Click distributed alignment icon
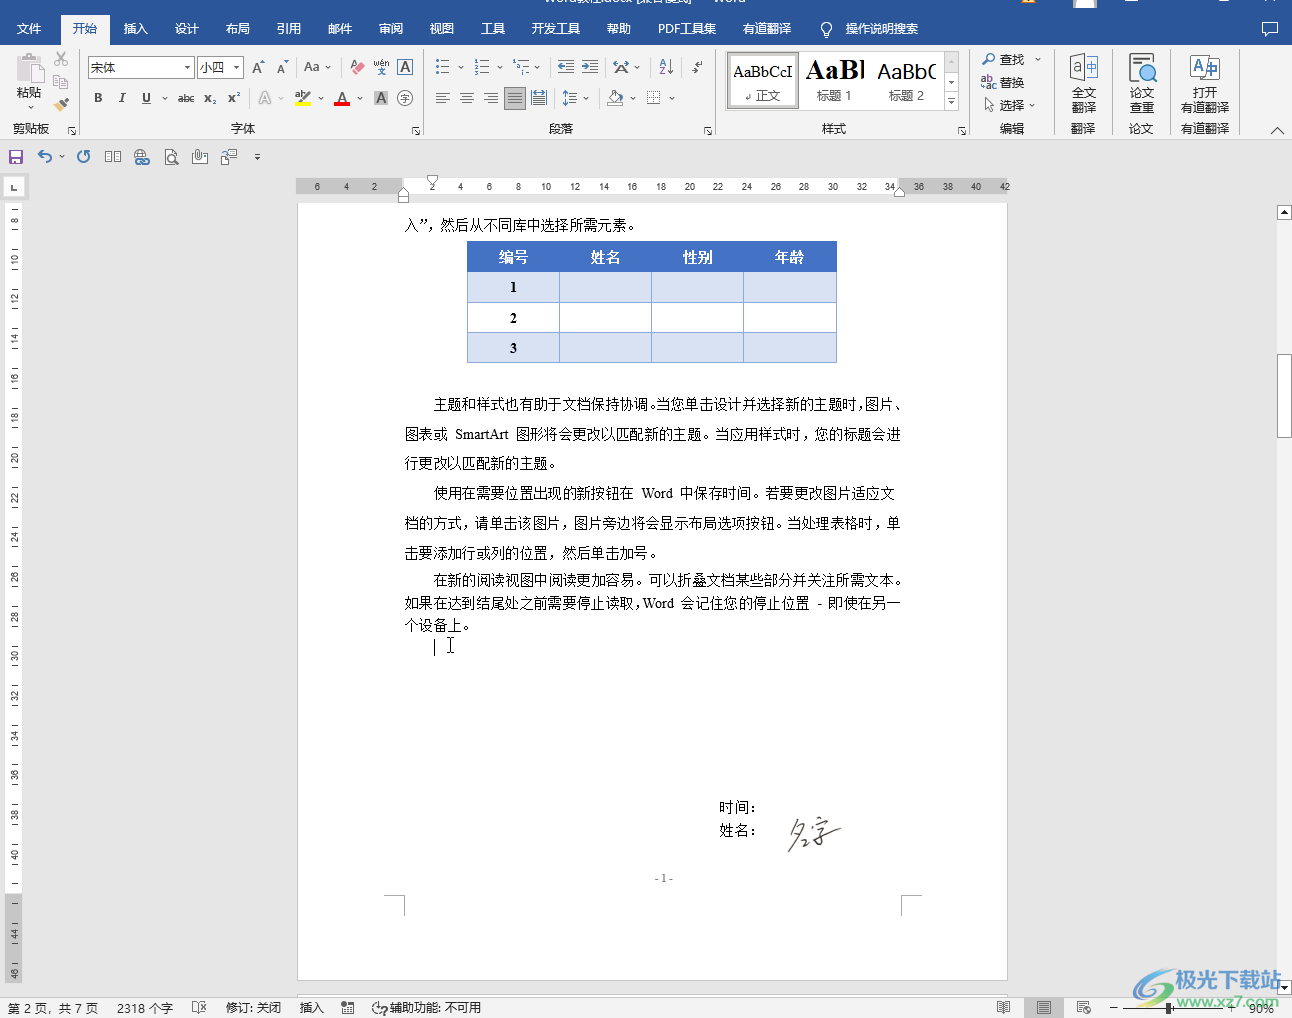This screenshot has height=1018, width=1292. 539,98
